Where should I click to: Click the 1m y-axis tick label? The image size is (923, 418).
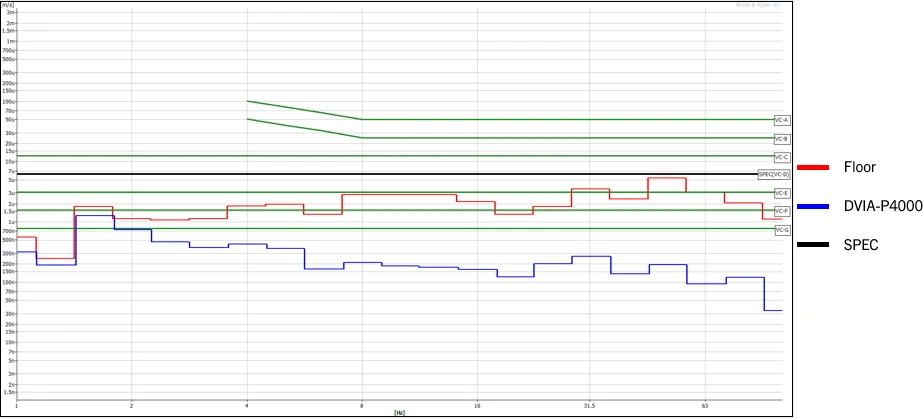click(x=11, y=42)
